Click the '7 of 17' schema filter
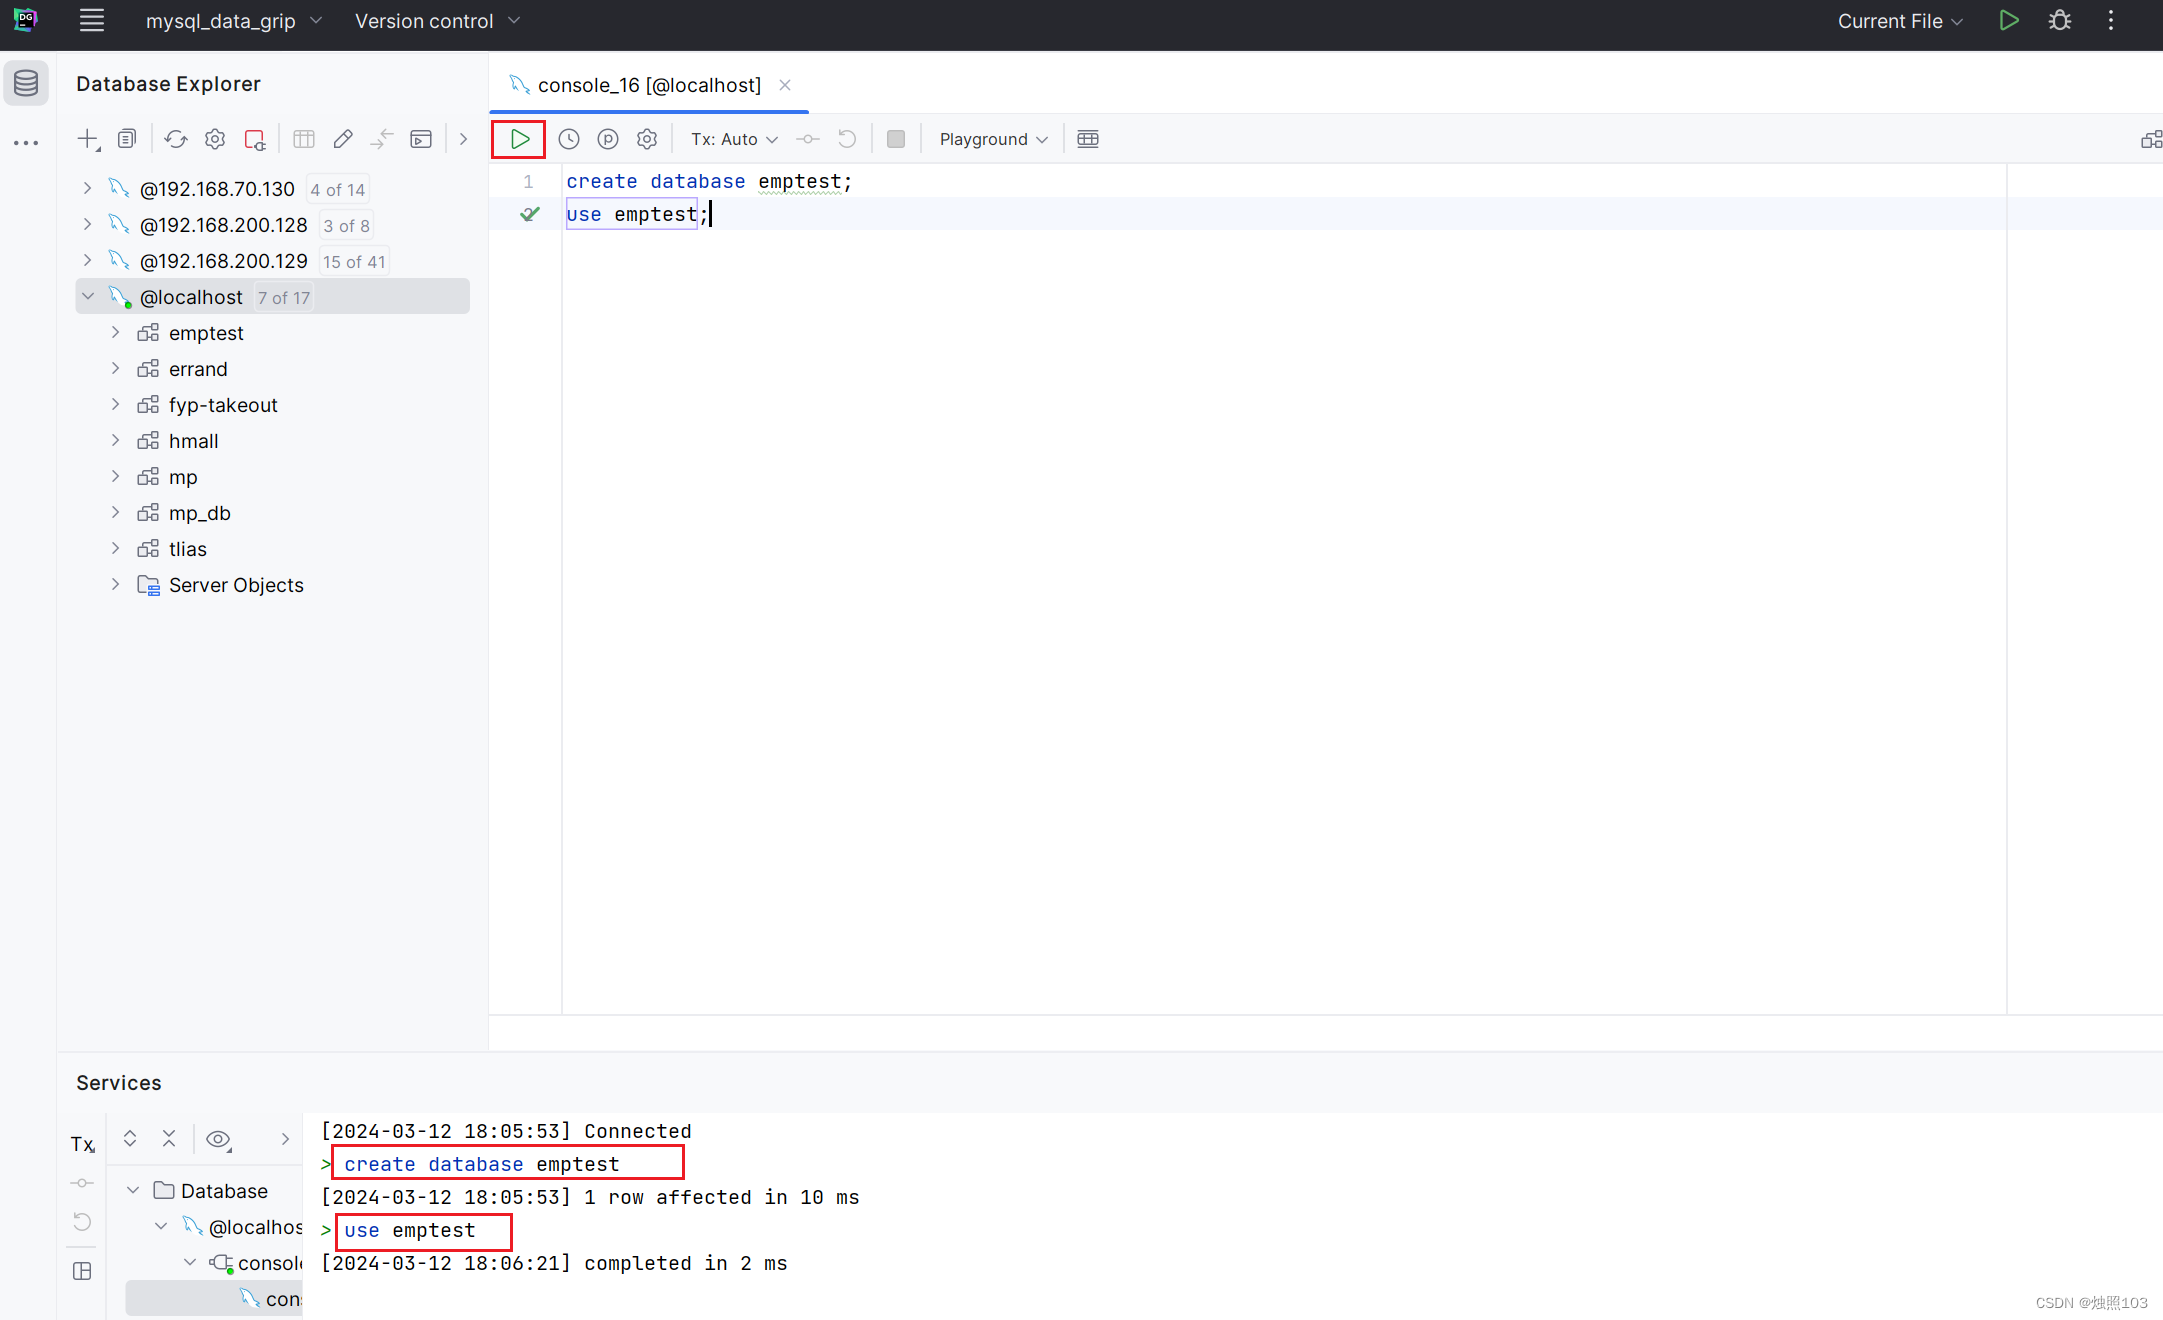Screen dimensions: 2163x1320 [284, 298]
